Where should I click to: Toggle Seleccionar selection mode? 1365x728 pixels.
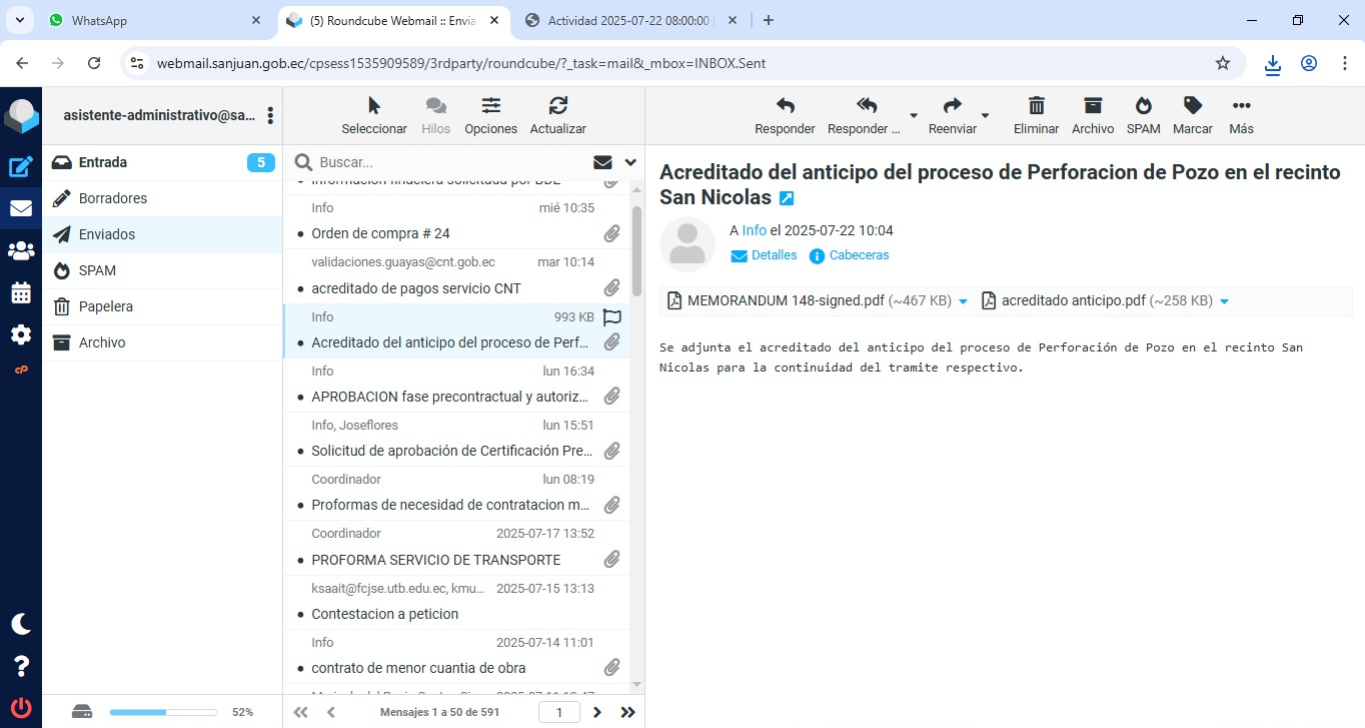(x=374, y=106)
